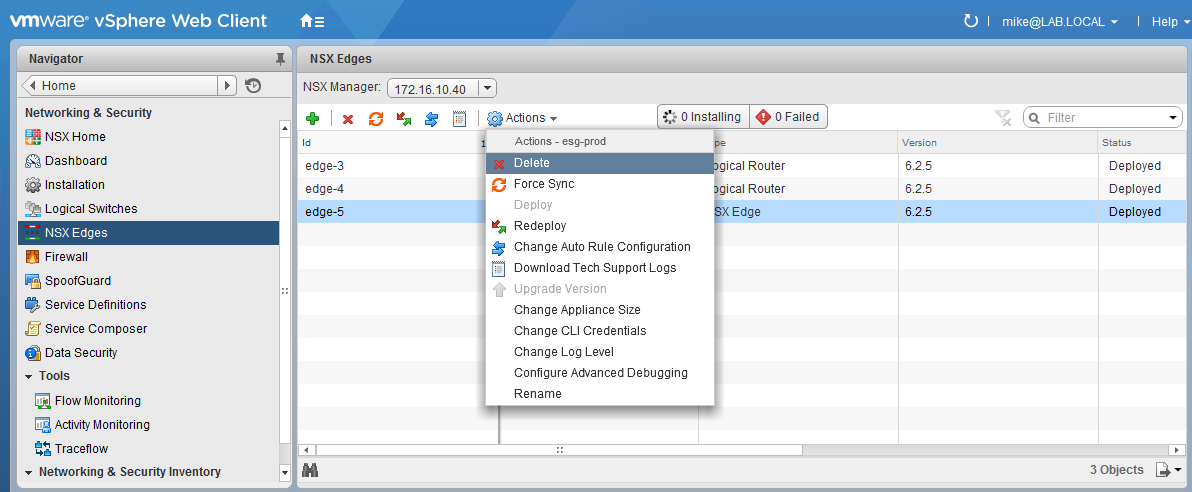
Task: Click into the Filter search field
Action: pyautogui.click(x=1103, y=118)
